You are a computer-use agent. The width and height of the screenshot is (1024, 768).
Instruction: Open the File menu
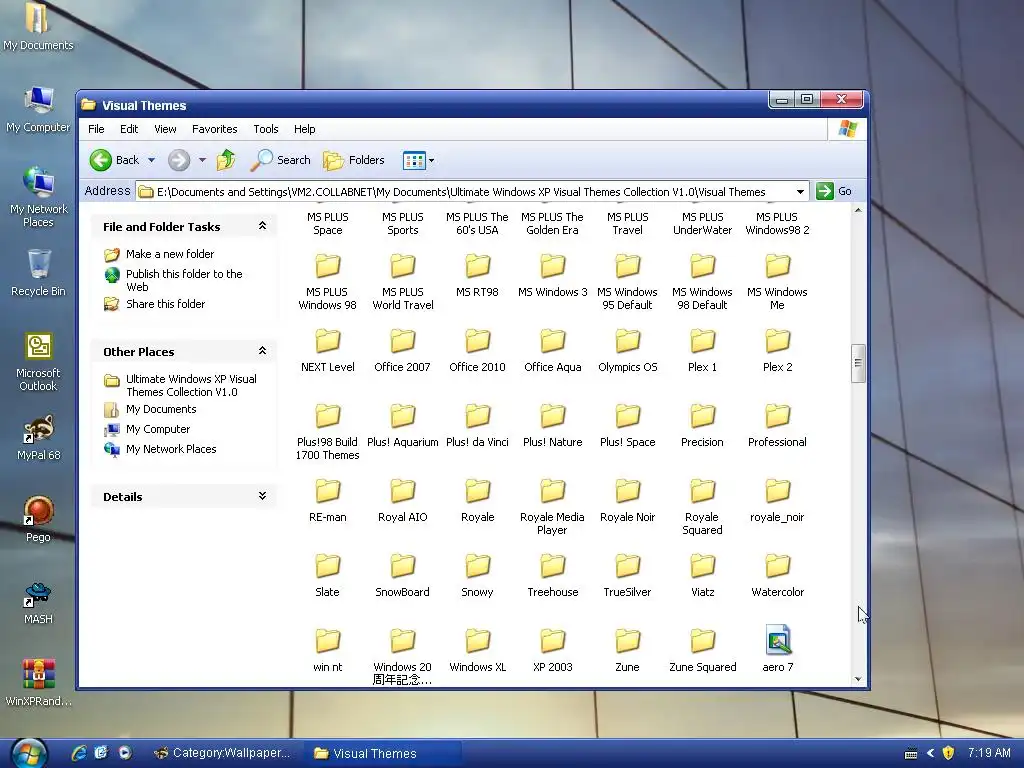[x=96, y=129]
